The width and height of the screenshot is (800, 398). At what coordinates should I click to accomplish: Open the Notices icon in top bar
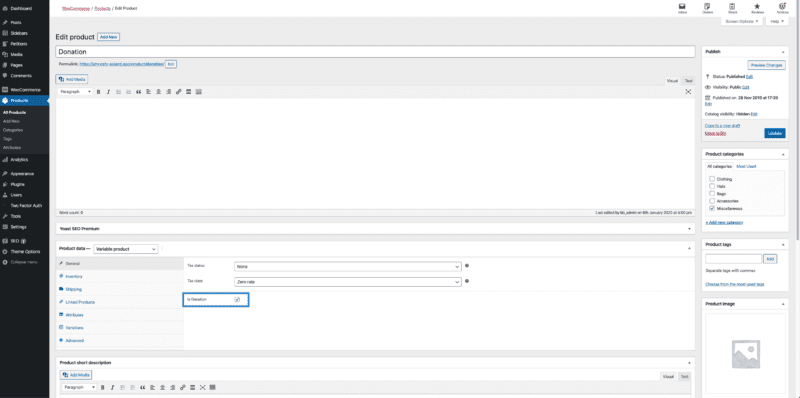(782, 8)
